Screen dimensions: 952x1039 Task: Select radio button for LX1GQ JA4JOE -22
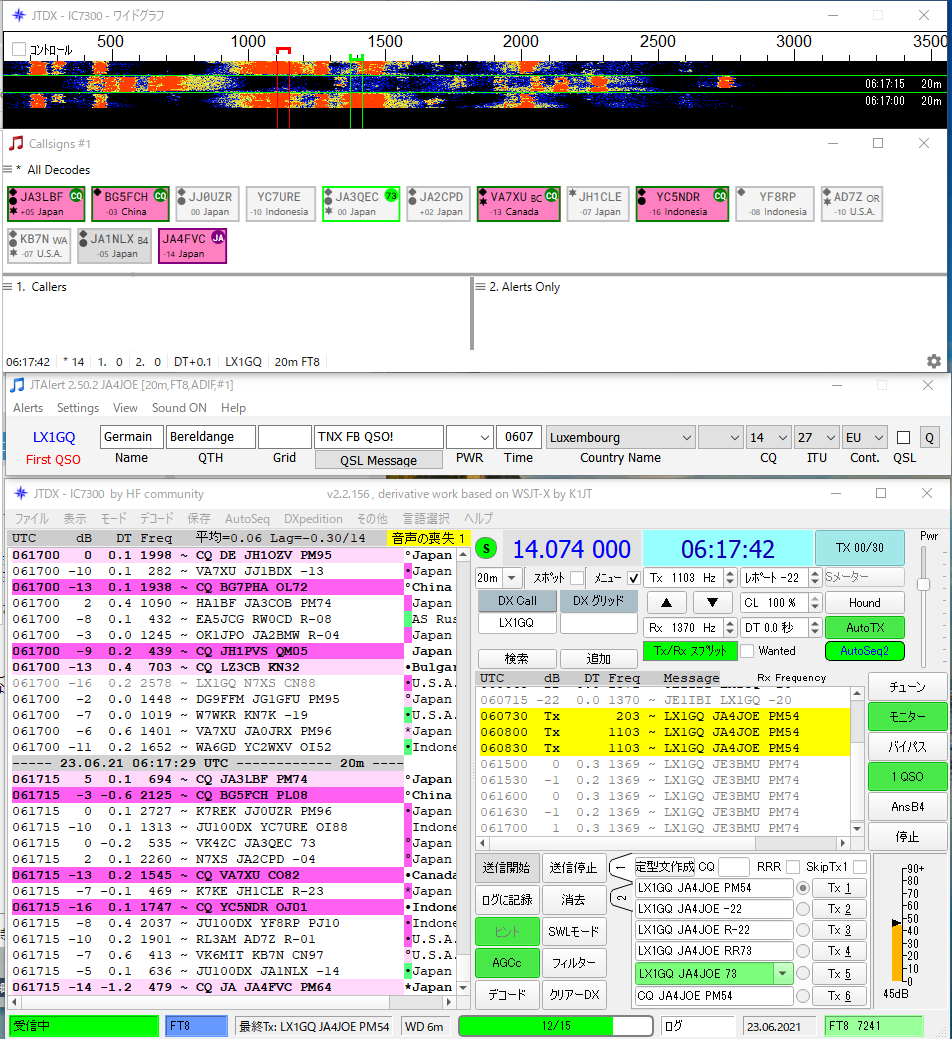(x=803, y=909)
